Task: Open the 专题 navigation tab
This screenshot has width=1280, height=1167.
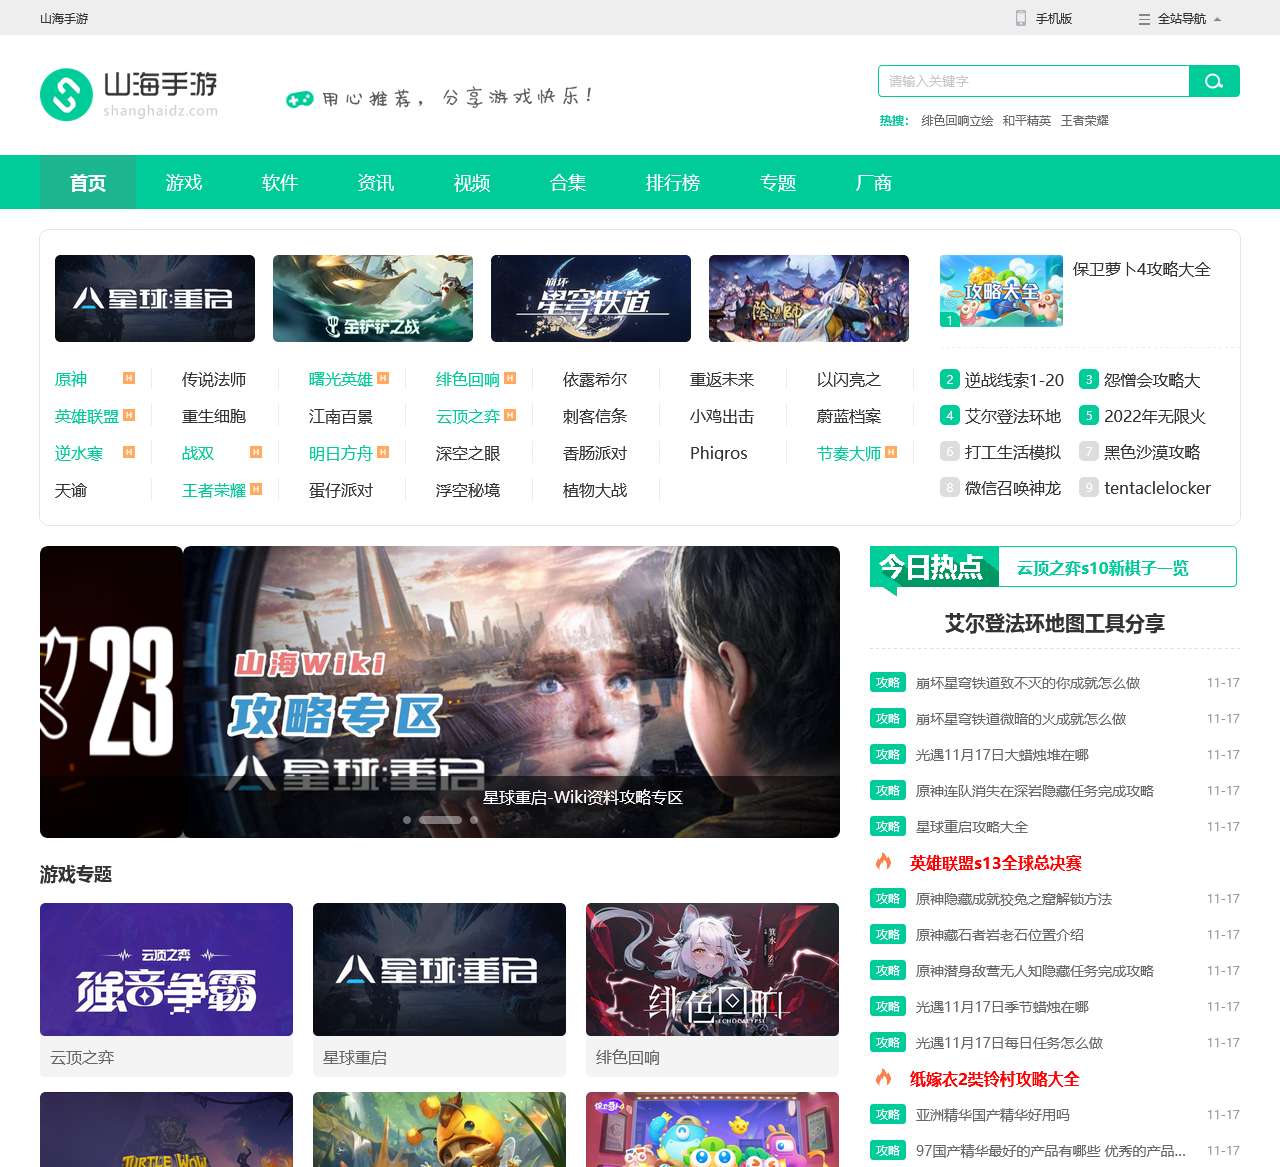Action: [x=778, y=182]
